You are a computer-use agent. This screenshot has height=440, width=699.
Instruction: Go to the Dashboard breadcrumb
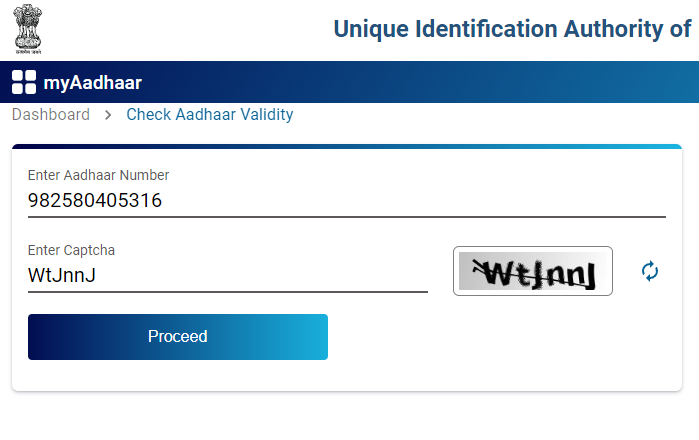[x=51, y=115]
